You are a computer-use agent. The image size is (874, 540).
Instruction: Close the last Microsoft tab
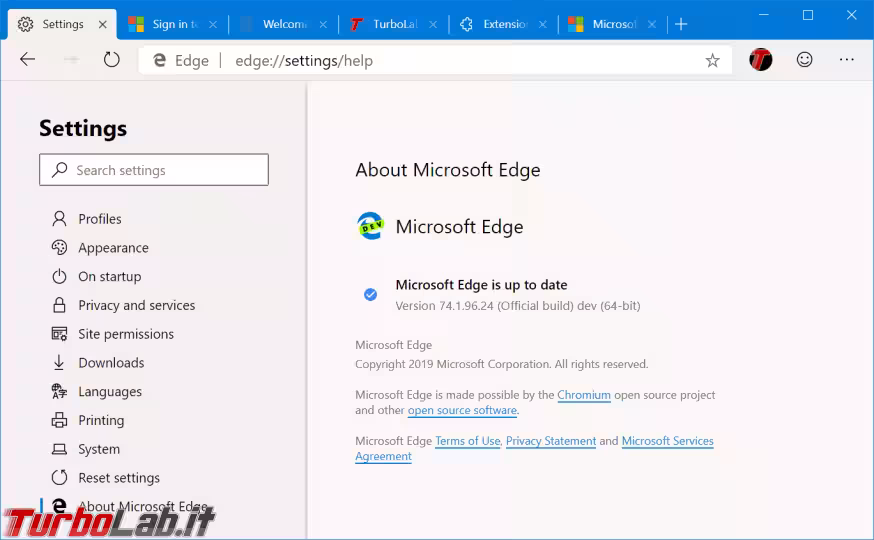point(652,25)
